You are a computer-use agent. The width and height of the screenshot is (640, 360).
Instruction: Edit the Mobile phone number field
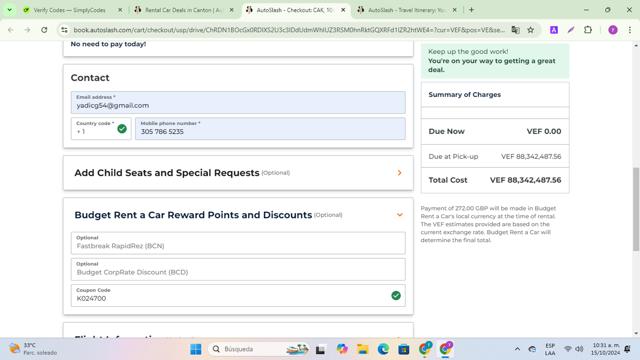click(270, 129)
